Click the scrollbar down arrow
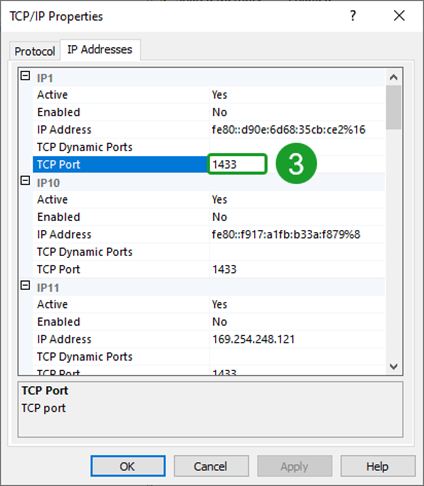 tap(394, 367)
